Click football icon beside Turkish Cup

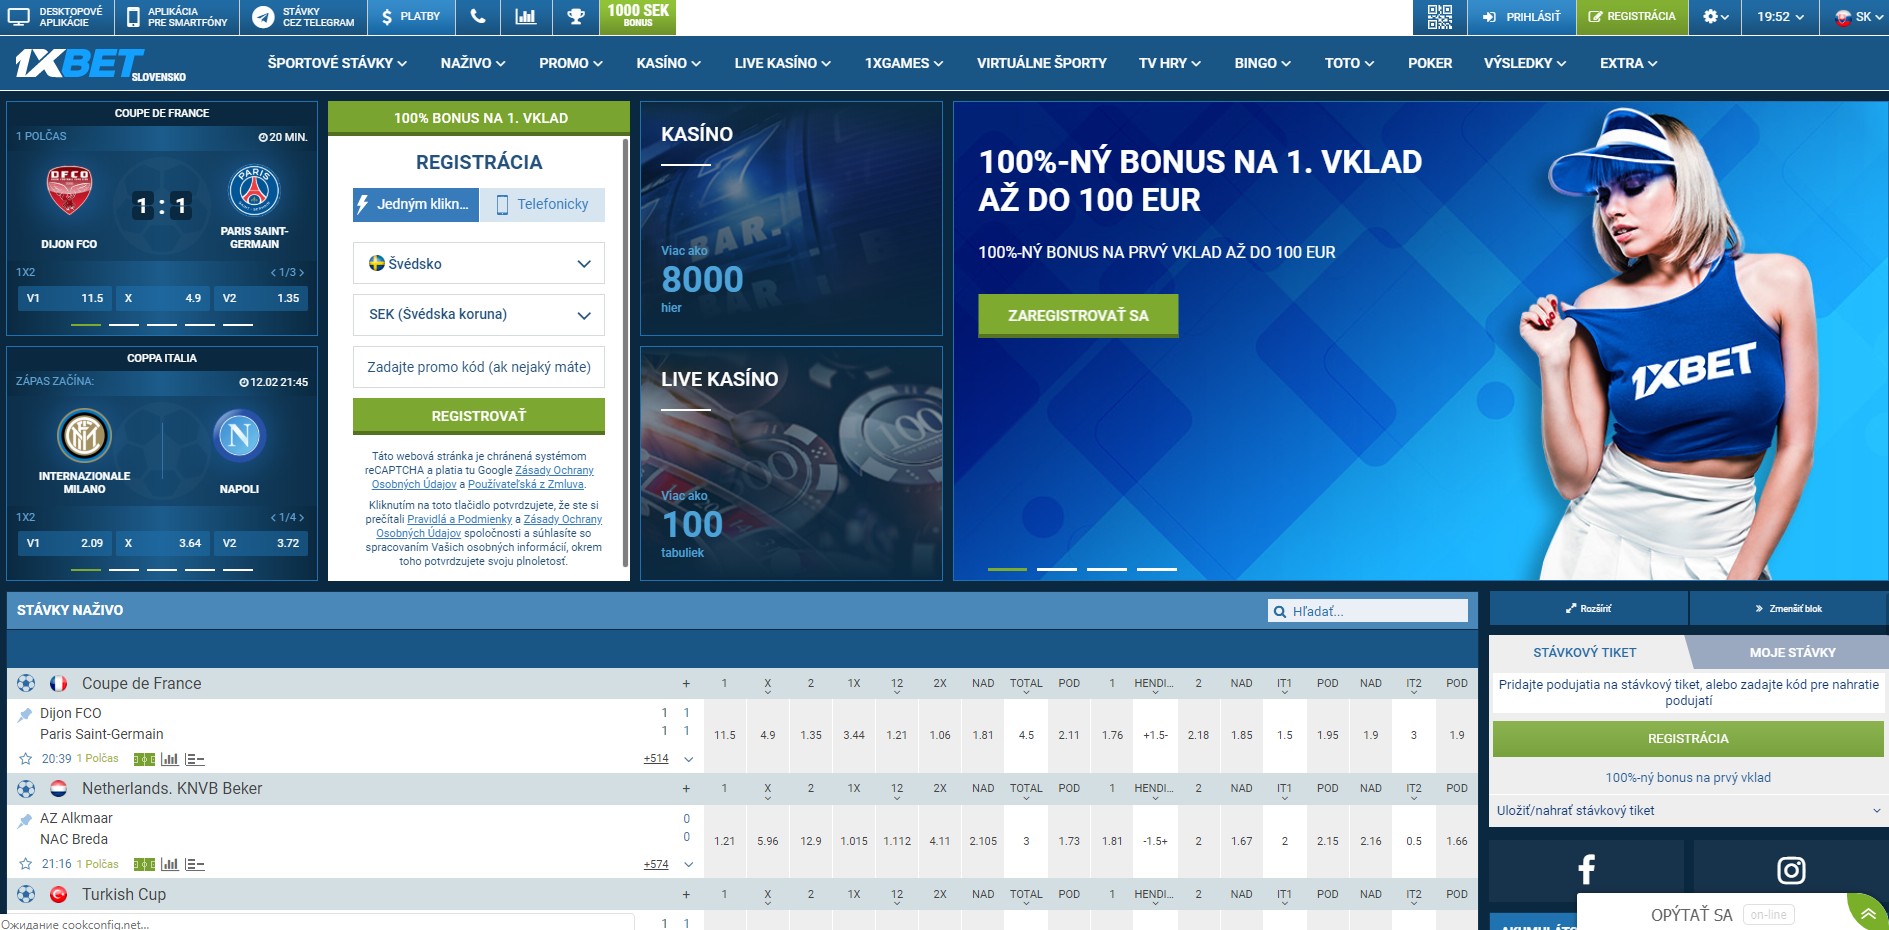coord(26,894)
